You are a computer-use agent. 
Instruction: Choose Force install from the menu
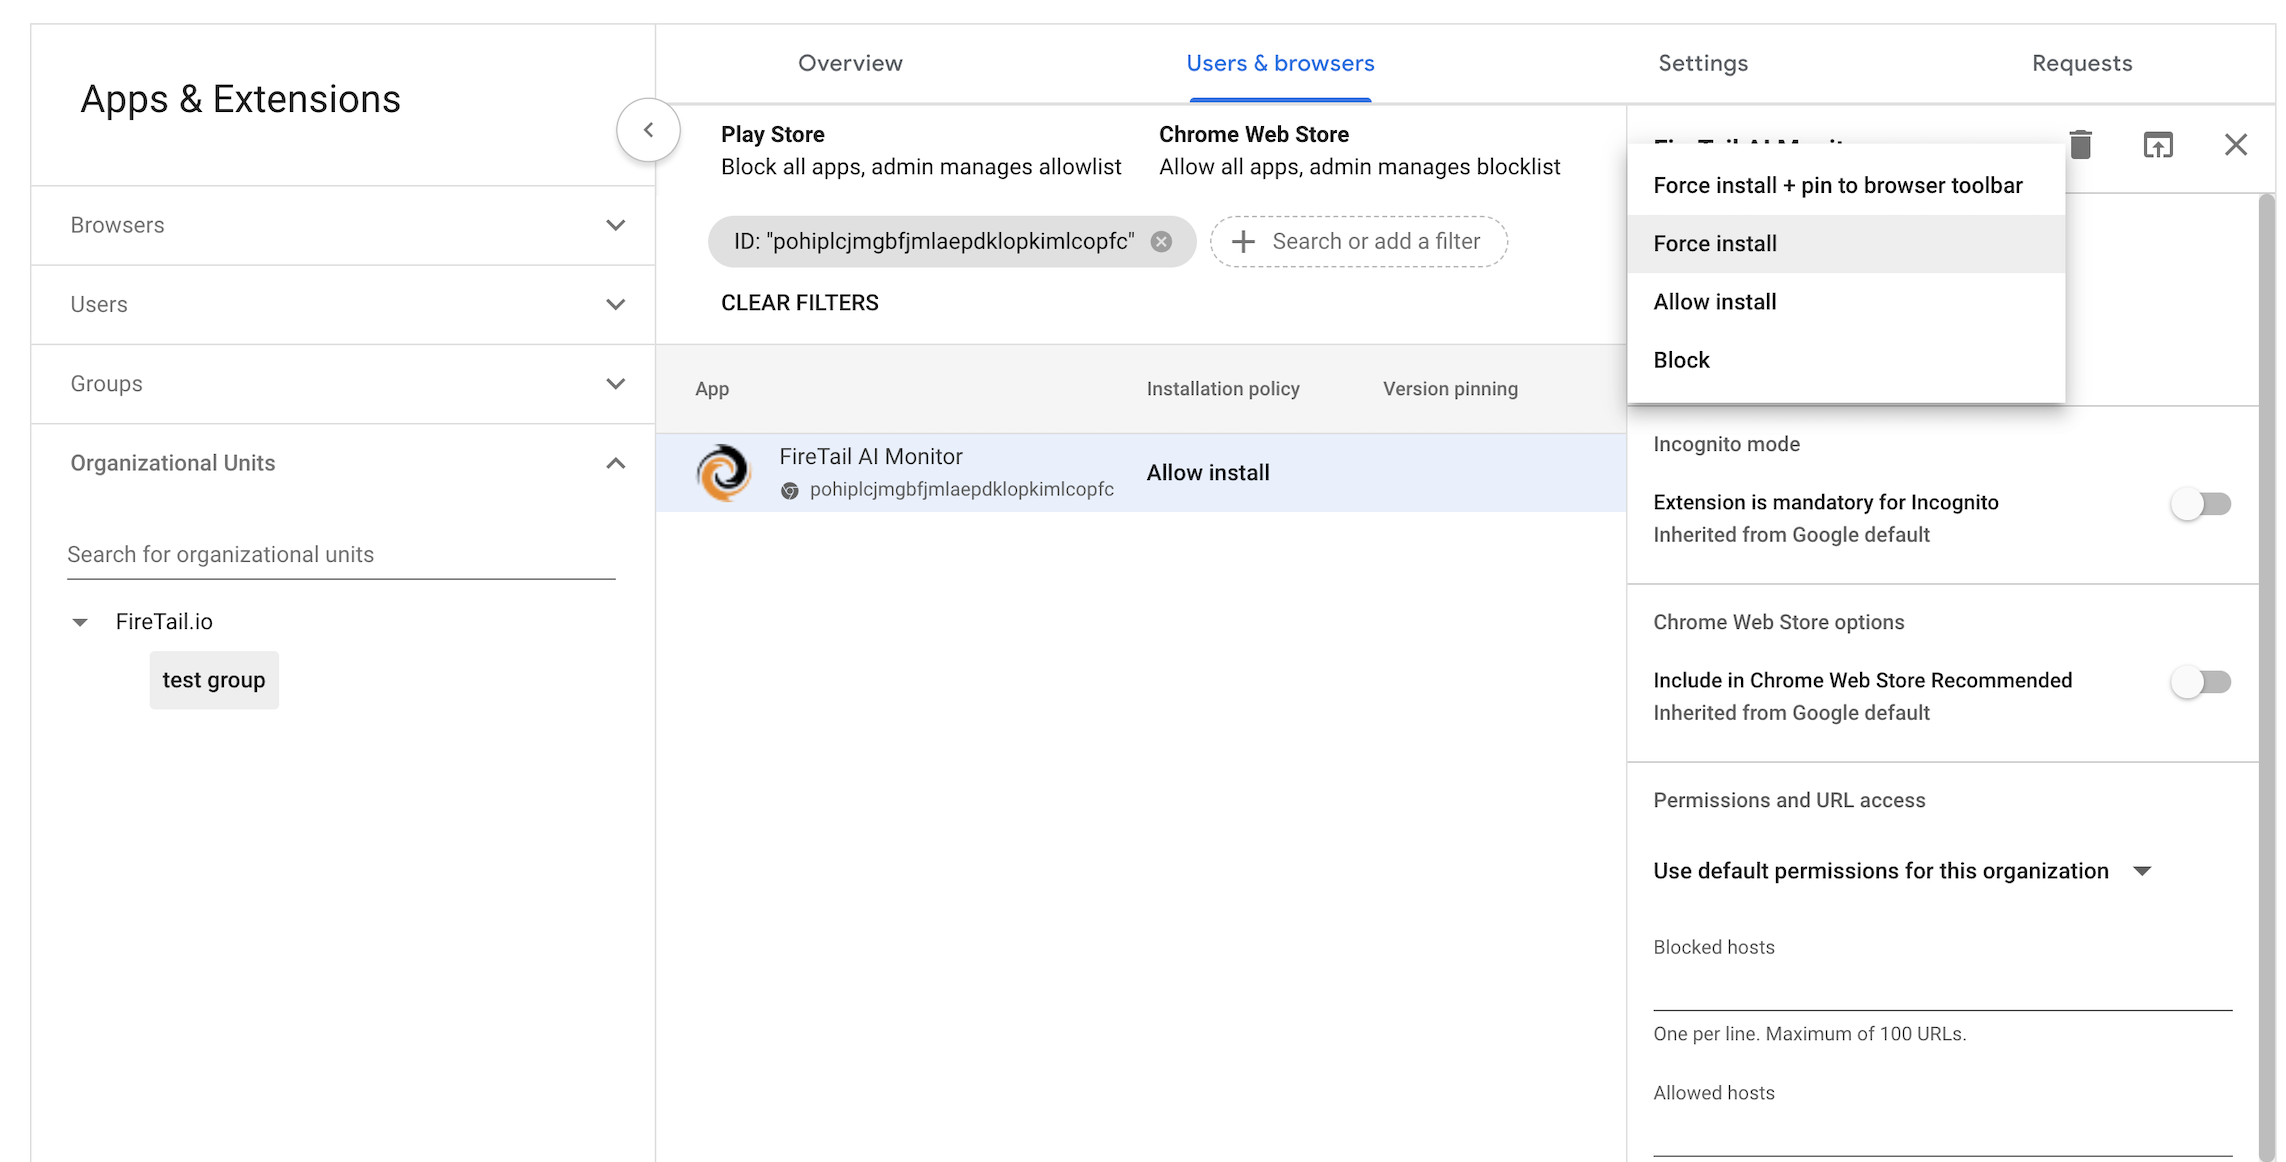[1715, 244]
